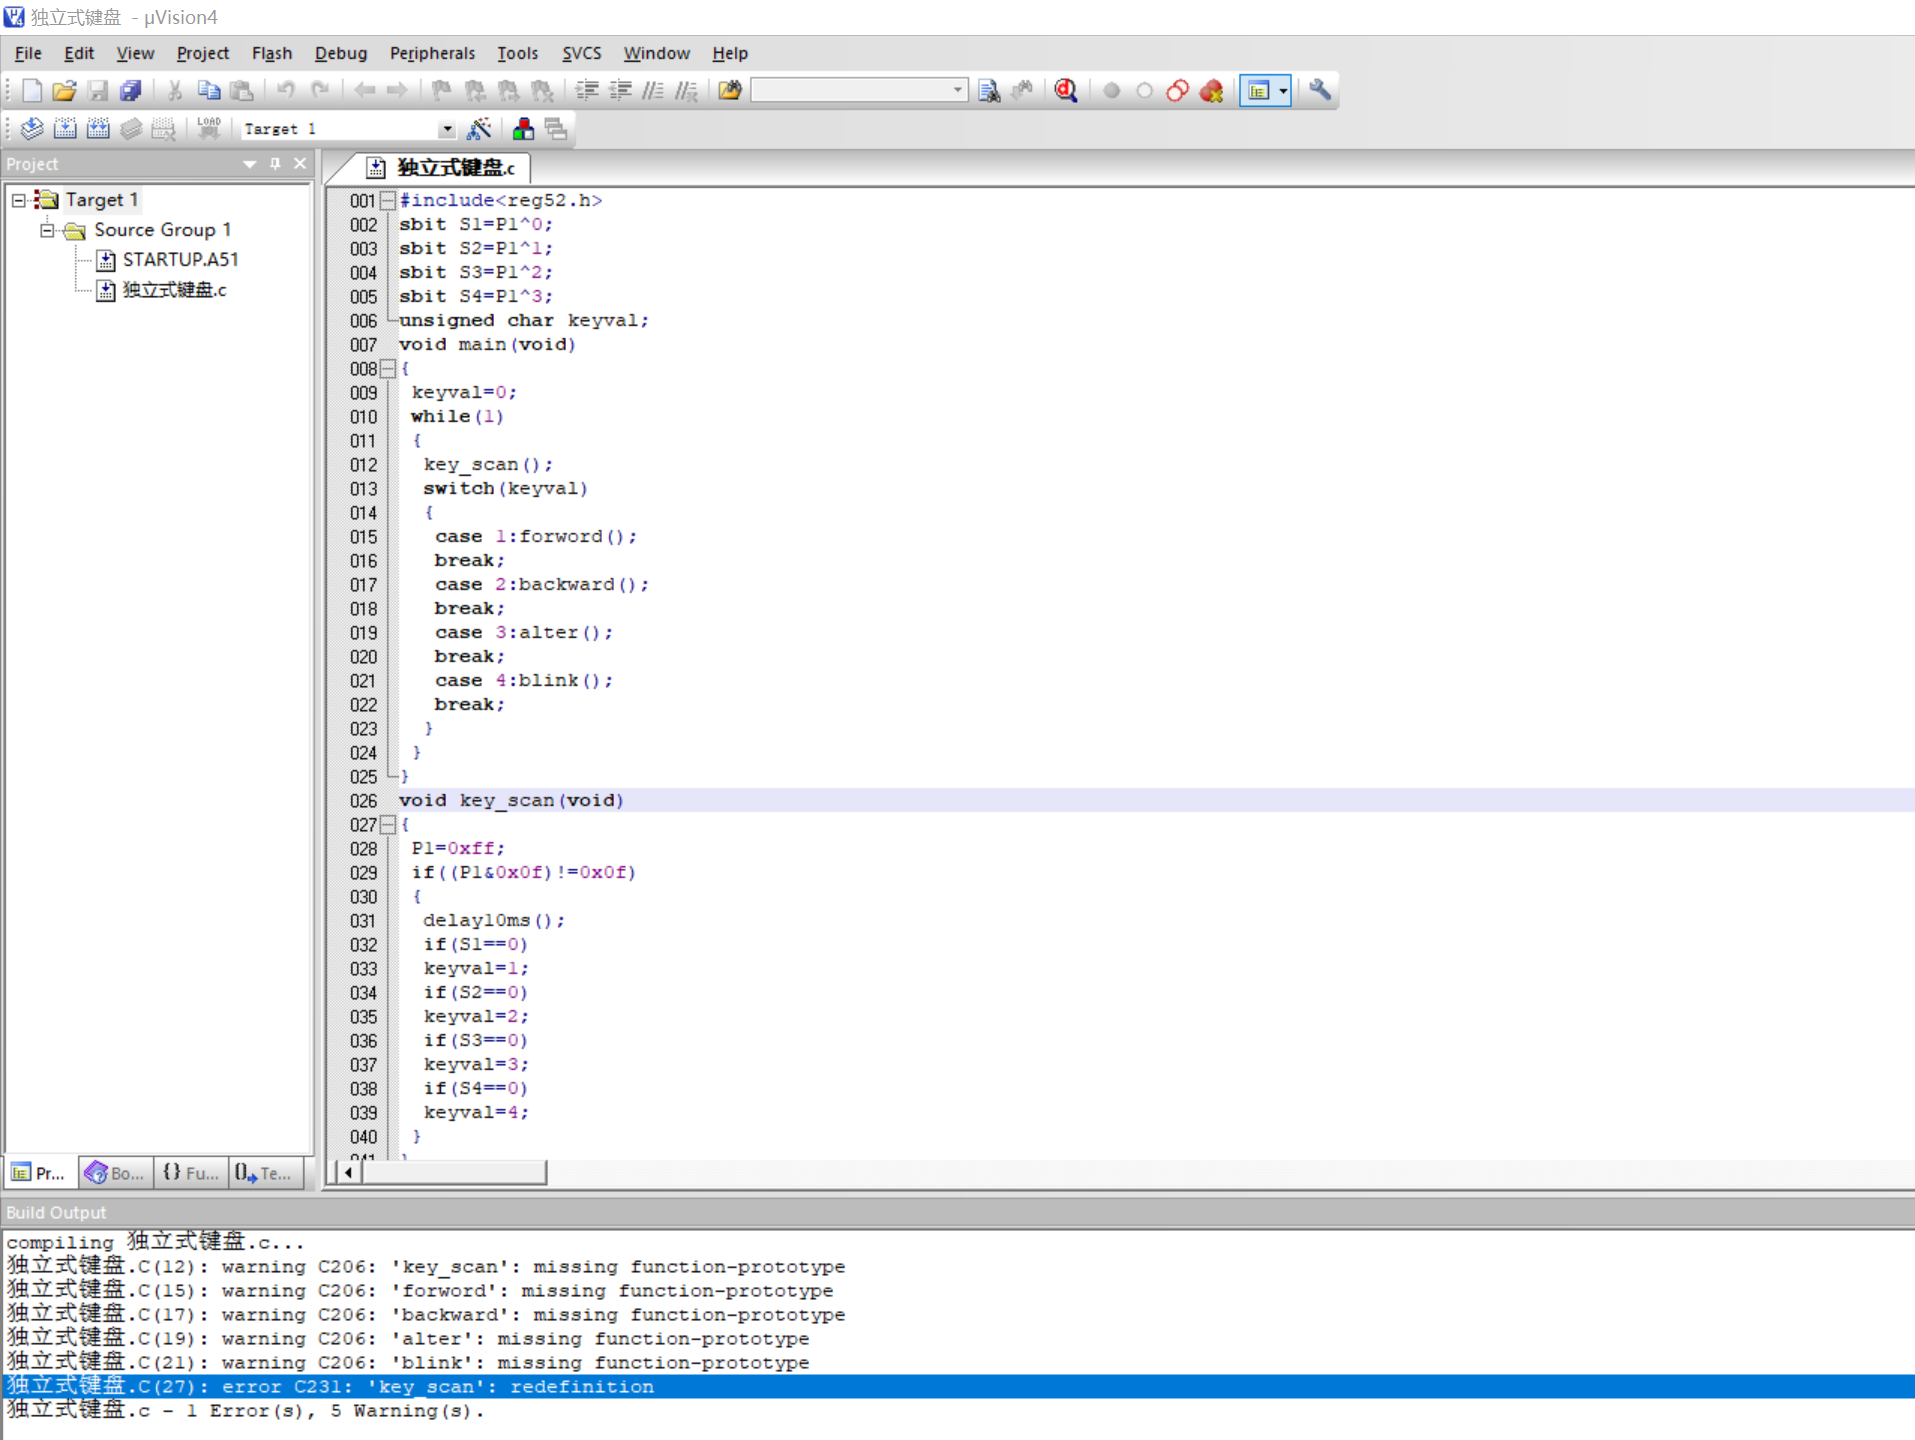Open a file with folder icon
This screenshot has height=1440, width=1915.
click(x=64, y=91)
